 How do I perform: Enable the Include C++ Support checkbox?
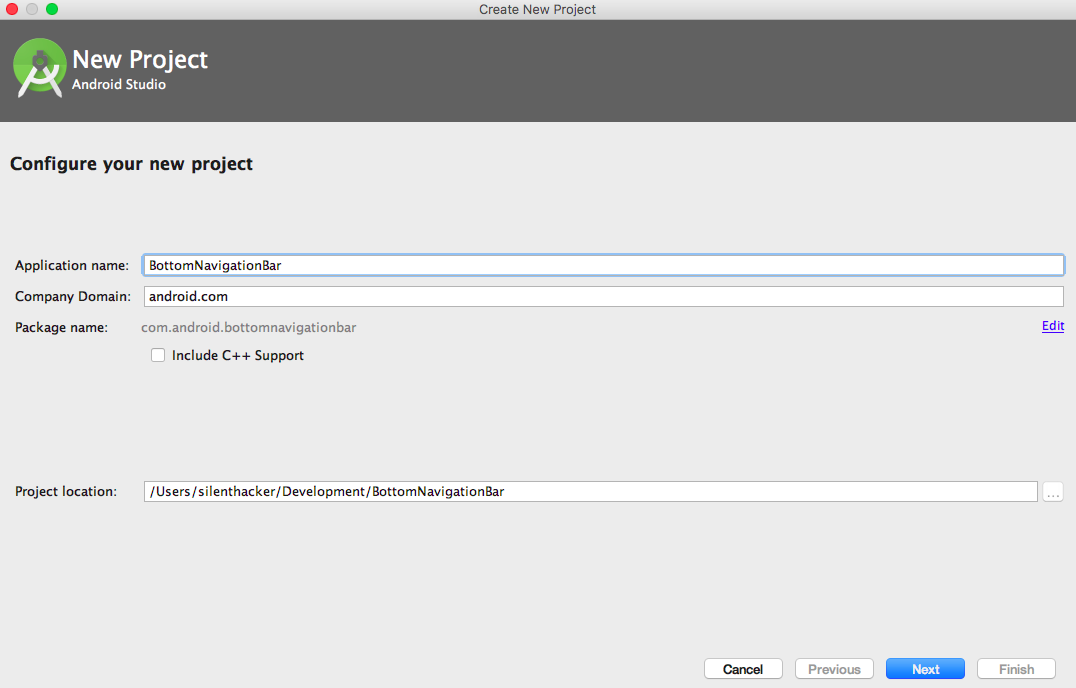(x=157, y=355)
